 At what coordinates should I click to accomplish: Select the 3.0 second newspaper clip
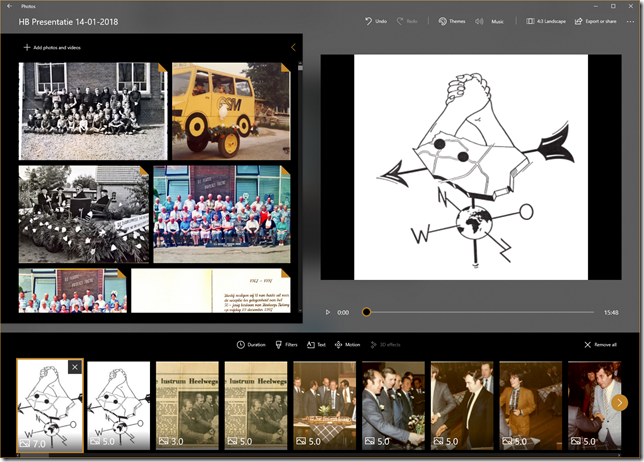click(x=185, y=405)
